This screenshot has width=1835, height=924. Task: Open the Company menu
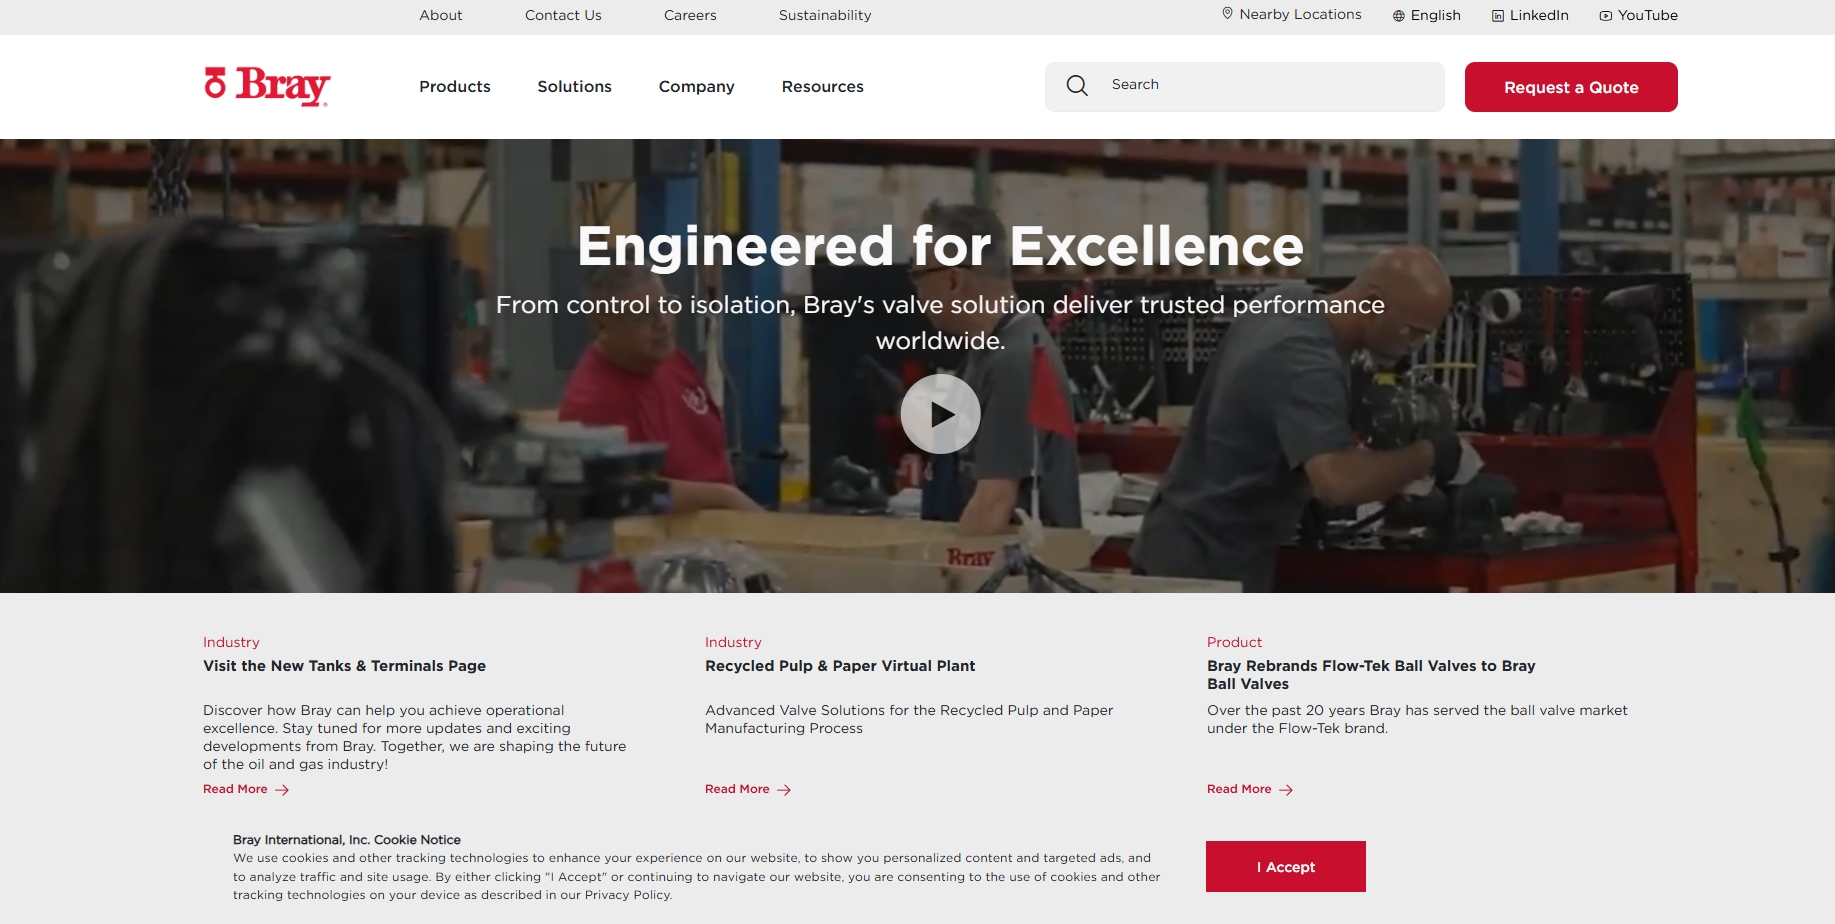[697, 87]
